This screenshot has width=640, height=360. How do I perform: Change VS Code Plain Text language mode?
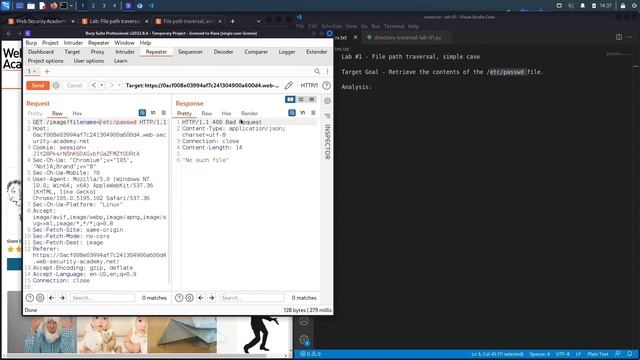coord(598,354)
